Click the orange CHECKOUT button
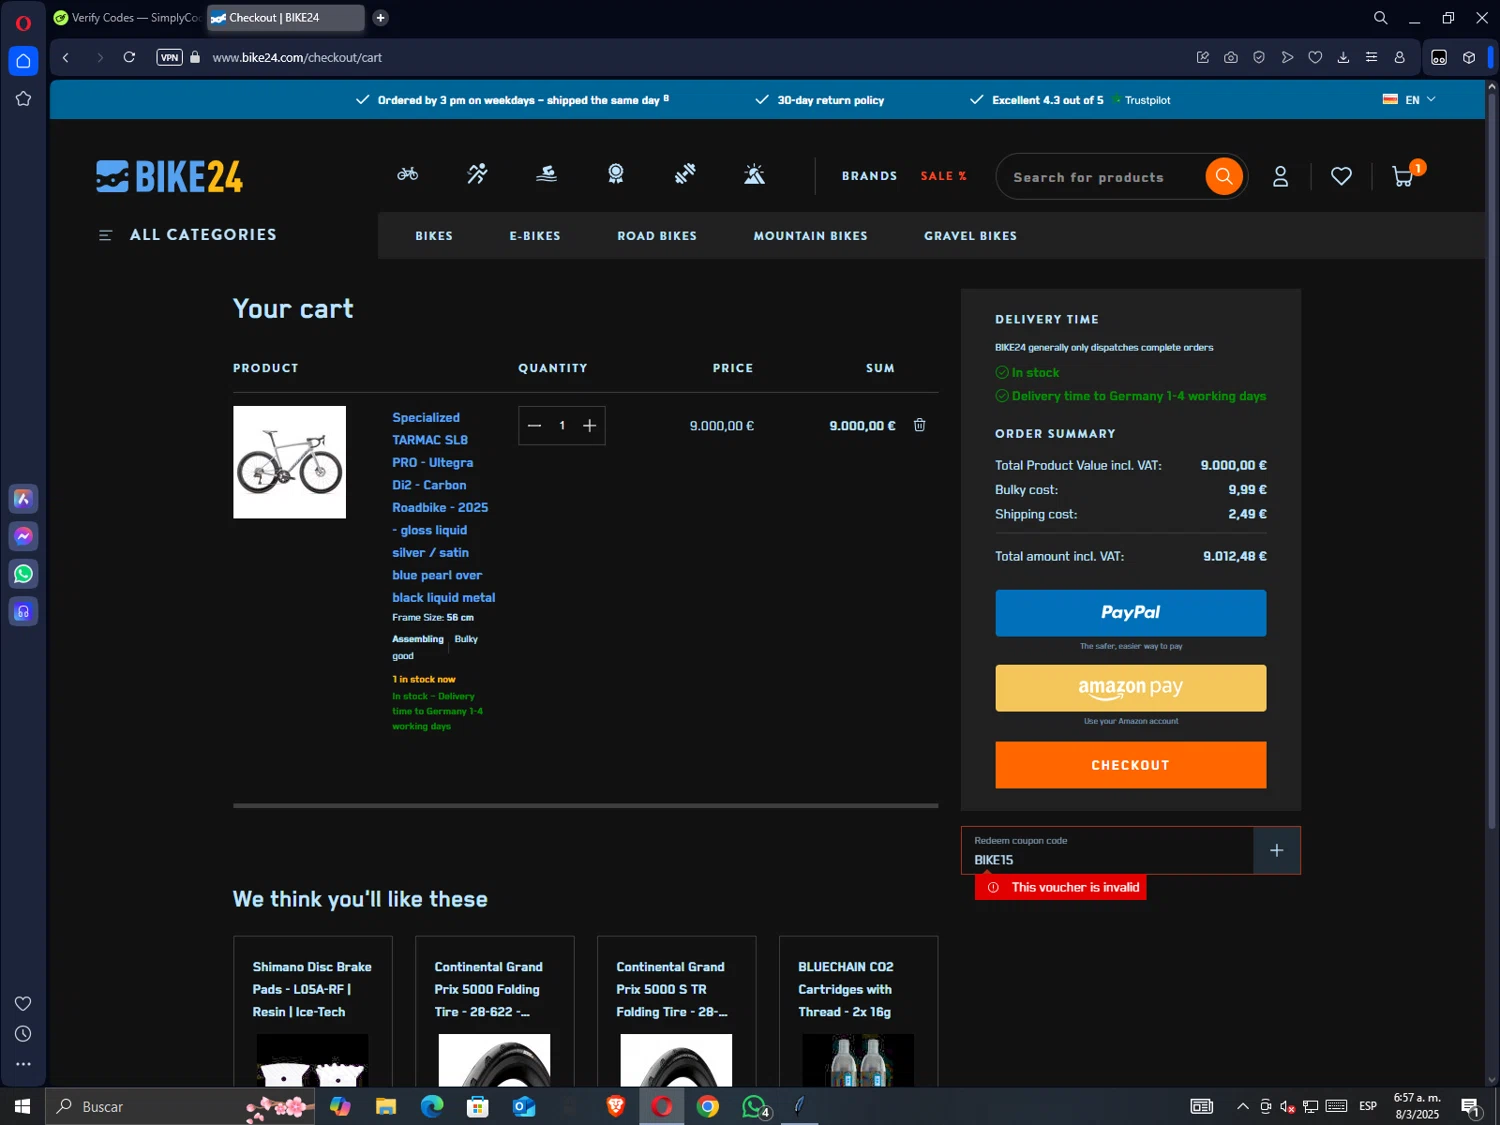Screen dimensions: 1500x1125 tap(1130, 765)
